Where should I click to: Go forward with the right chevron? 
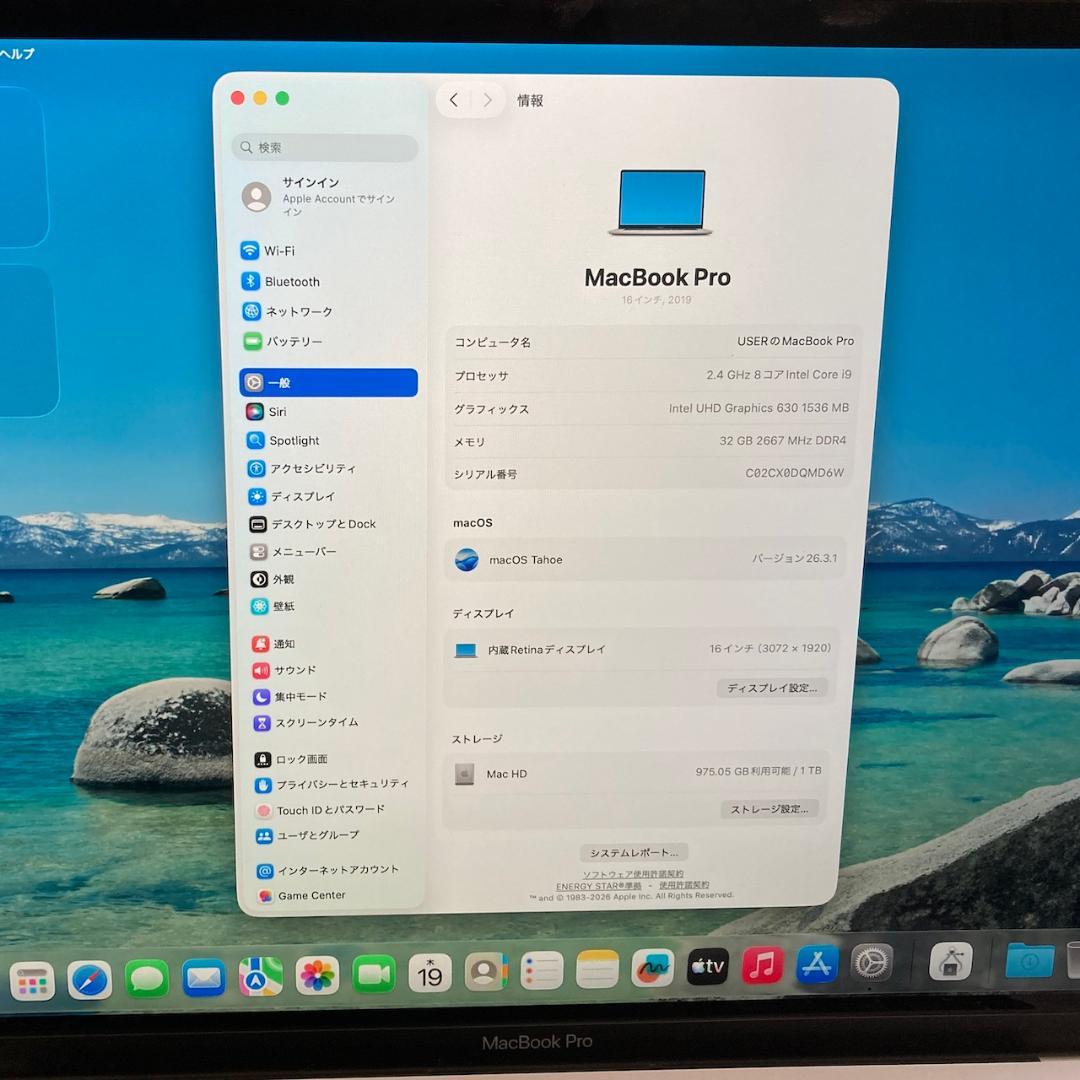487,101
